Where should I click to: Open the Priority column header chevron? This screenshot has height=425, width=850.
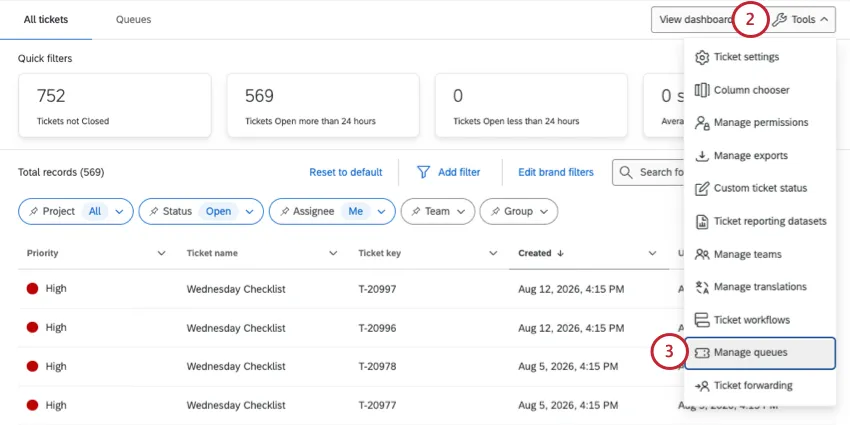click(x=161, y=253)
